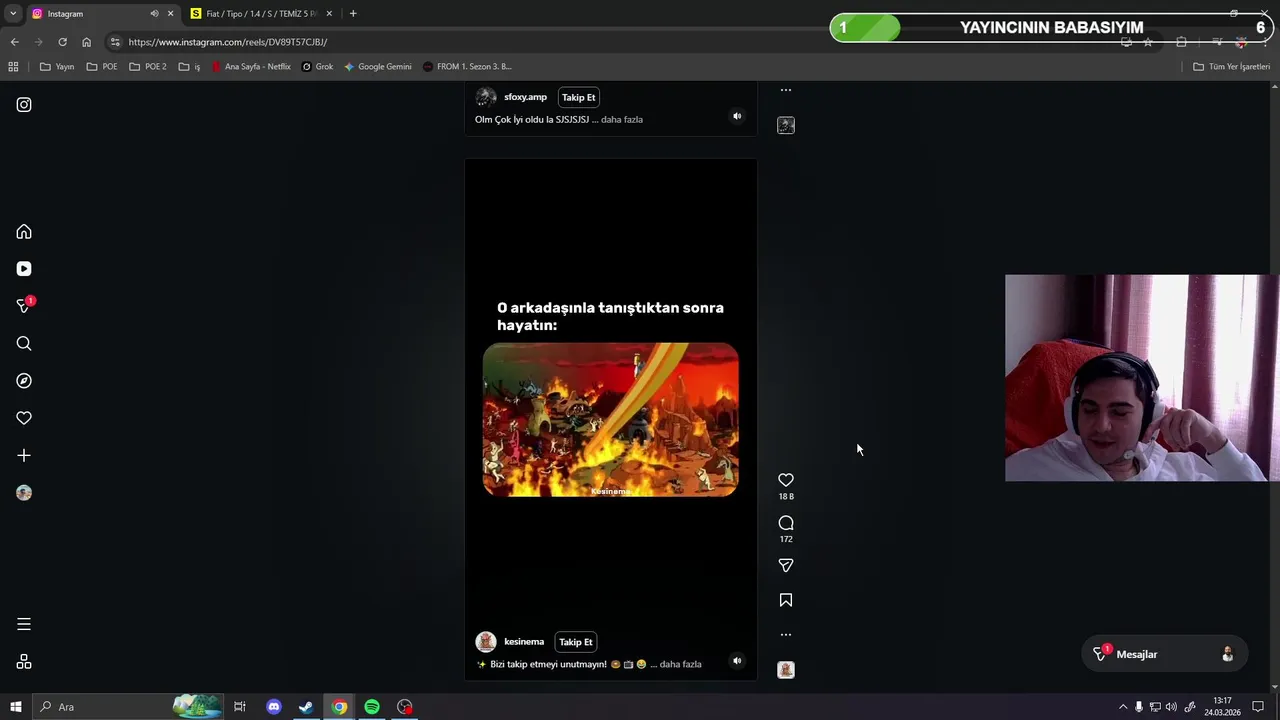
Task: Mute the kesinema reel sound
Action: (x=737, y=660)
